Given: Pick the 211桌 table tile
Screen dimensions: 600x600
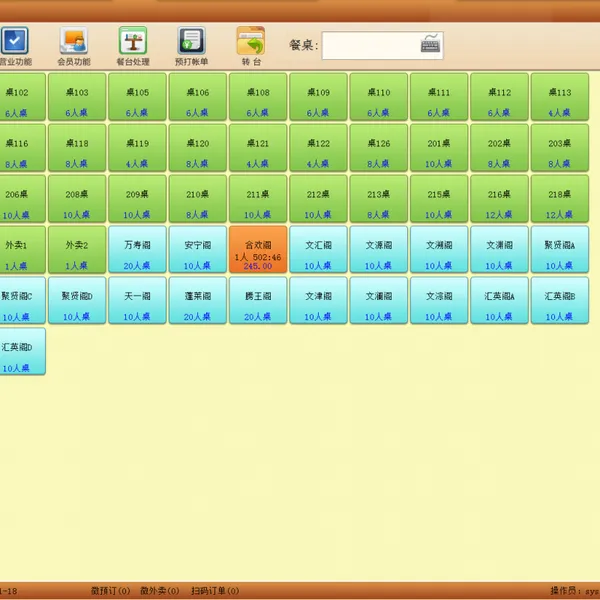Looking at the screenshot, I should tap(258, 199).
